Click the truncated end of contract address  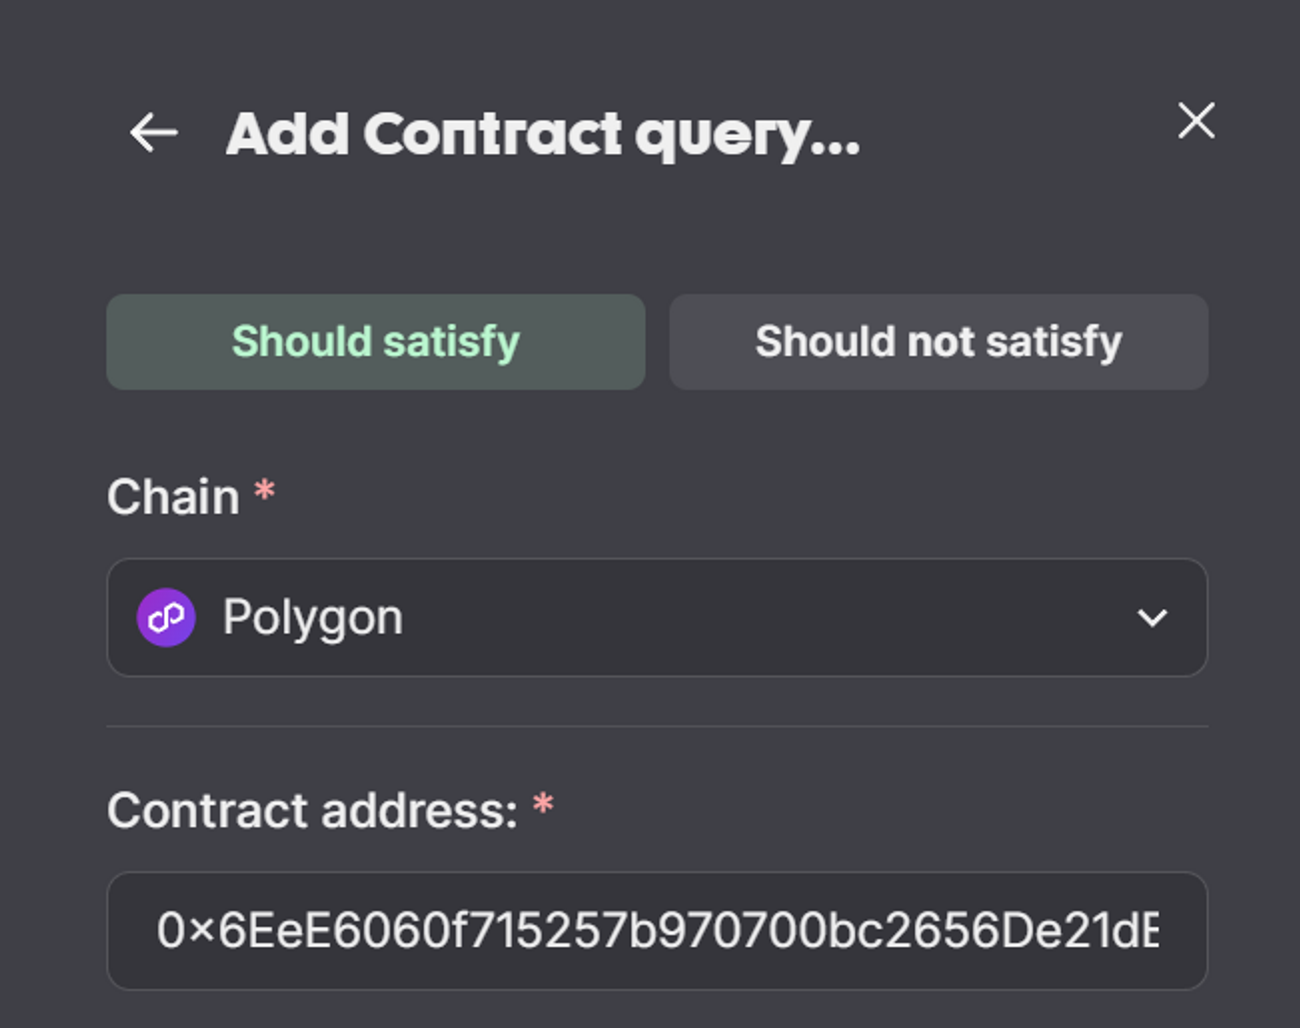pos(1139,931)
